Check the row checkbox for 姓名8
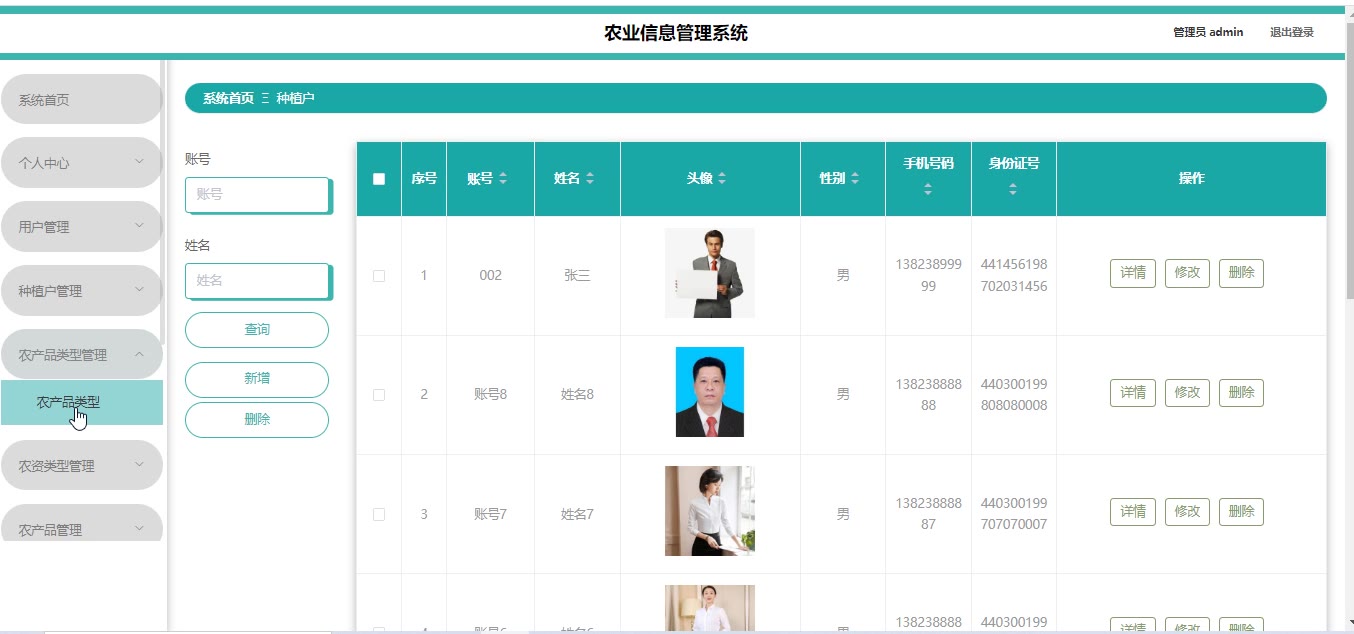This screenshot has height=634, width=1354. pyautogui.click(x=379, y=395)
